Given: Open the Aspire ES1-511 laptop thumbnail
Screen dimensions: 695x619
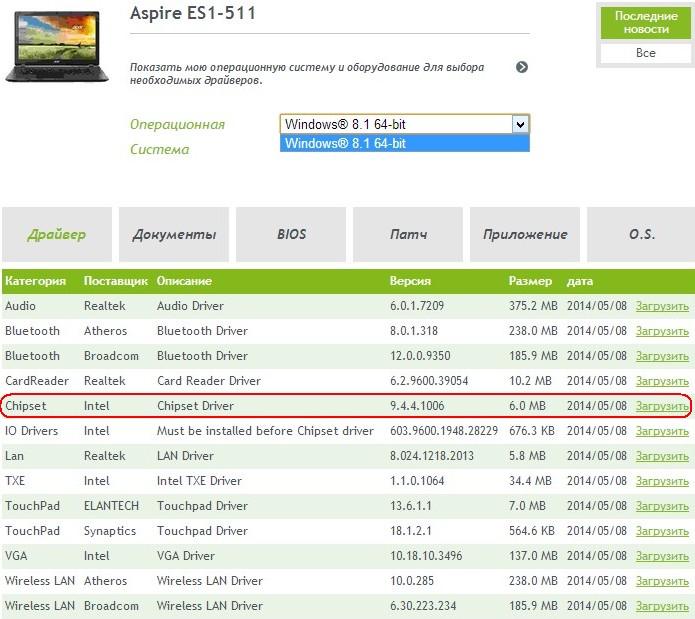Looking at the screenshot, I should tap(57, 47).
